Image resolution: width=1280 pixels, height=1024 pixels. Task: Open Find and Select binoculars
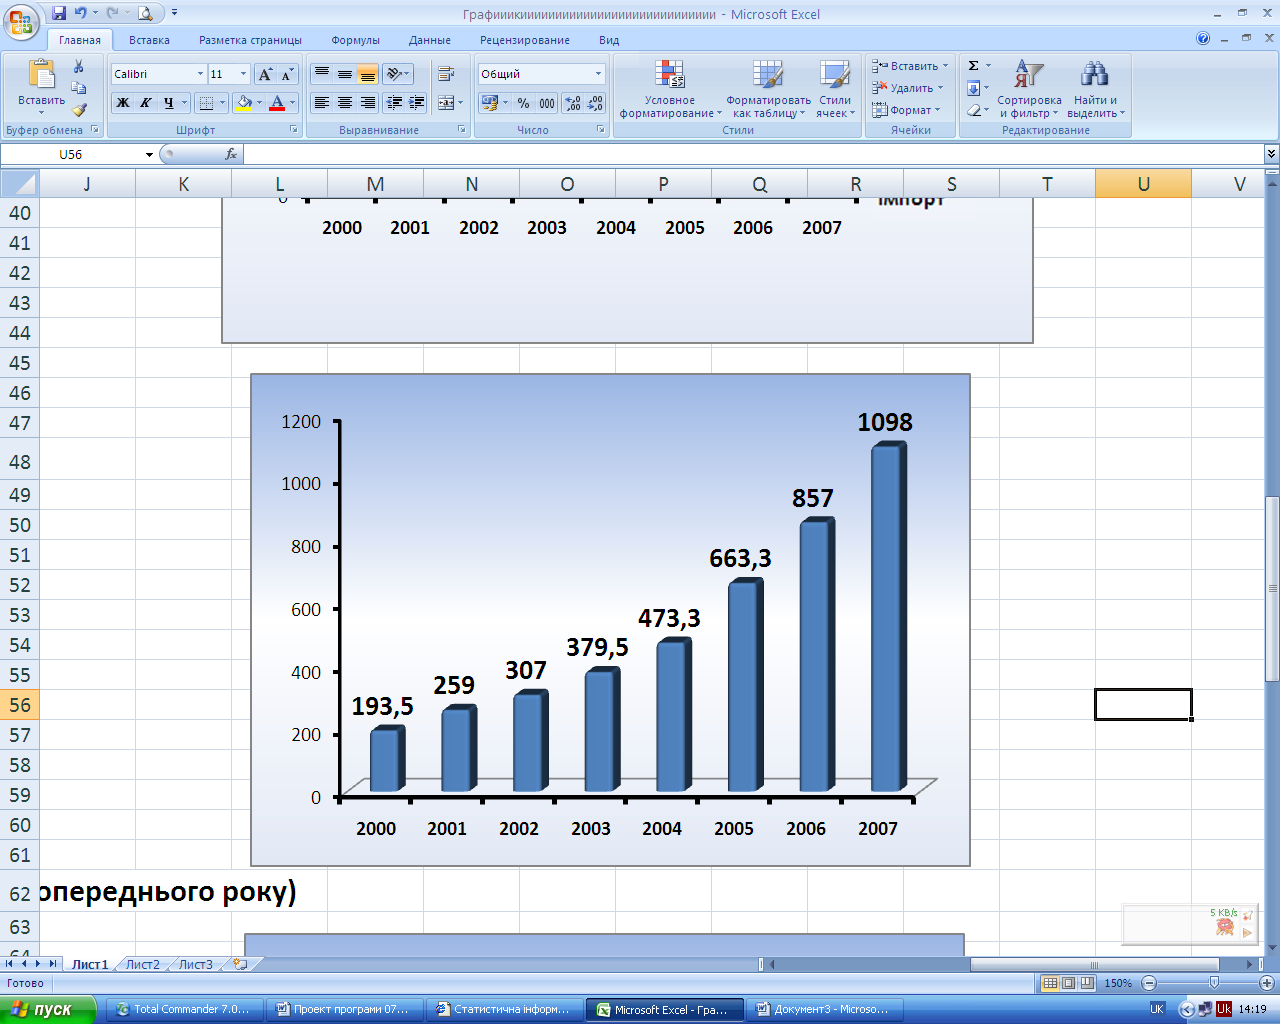tap(1094, 75)
